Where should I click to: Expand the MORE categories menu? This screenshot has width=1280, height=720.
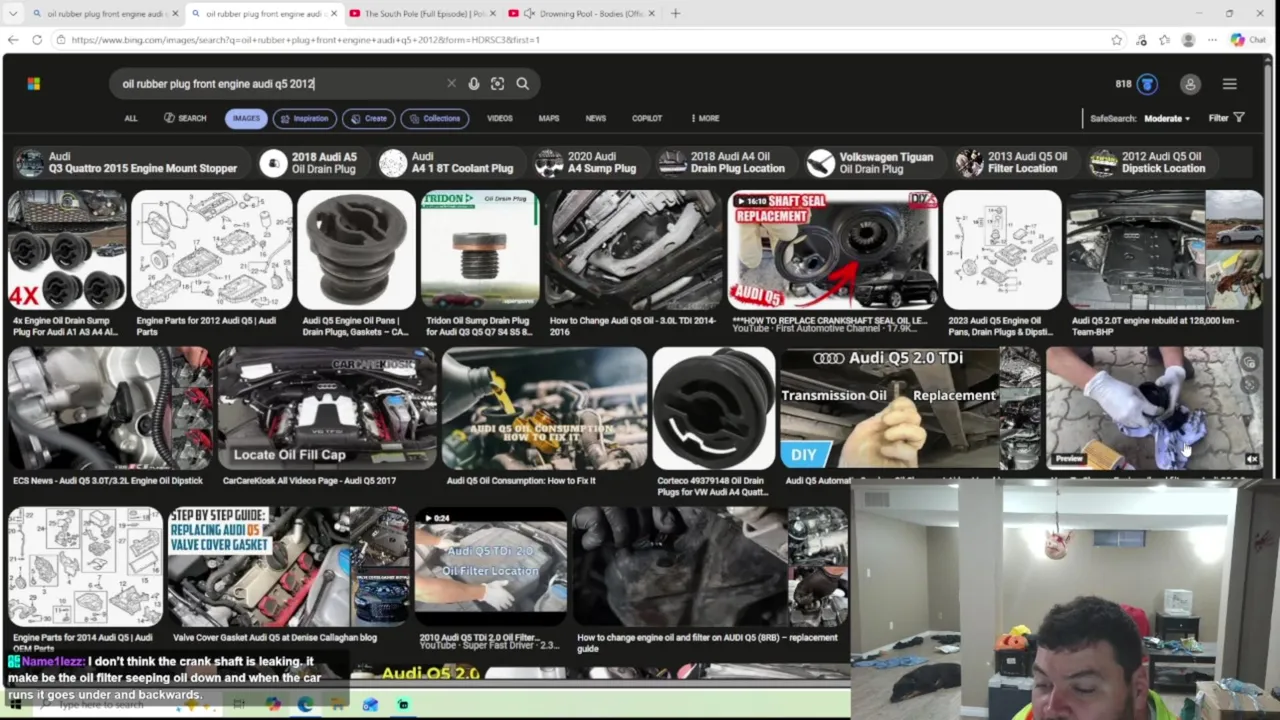click(705, 118)
